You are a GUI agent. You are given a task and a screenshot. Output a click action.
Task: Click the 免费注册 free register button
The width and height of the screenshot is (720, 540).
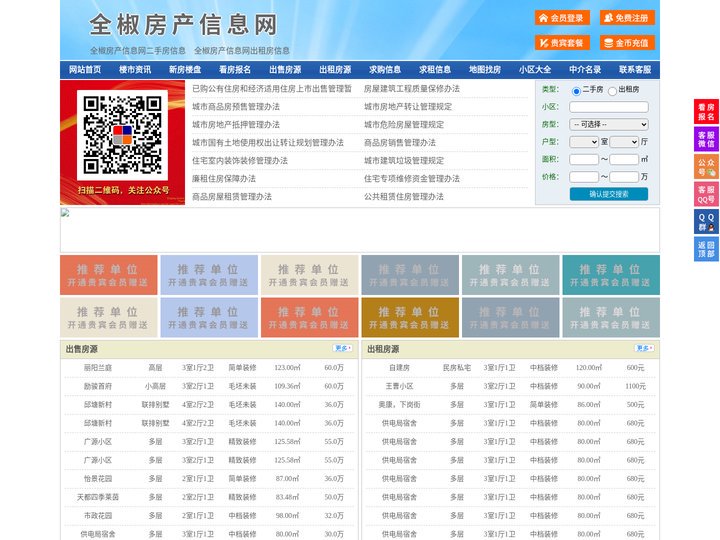click(627, 18)
